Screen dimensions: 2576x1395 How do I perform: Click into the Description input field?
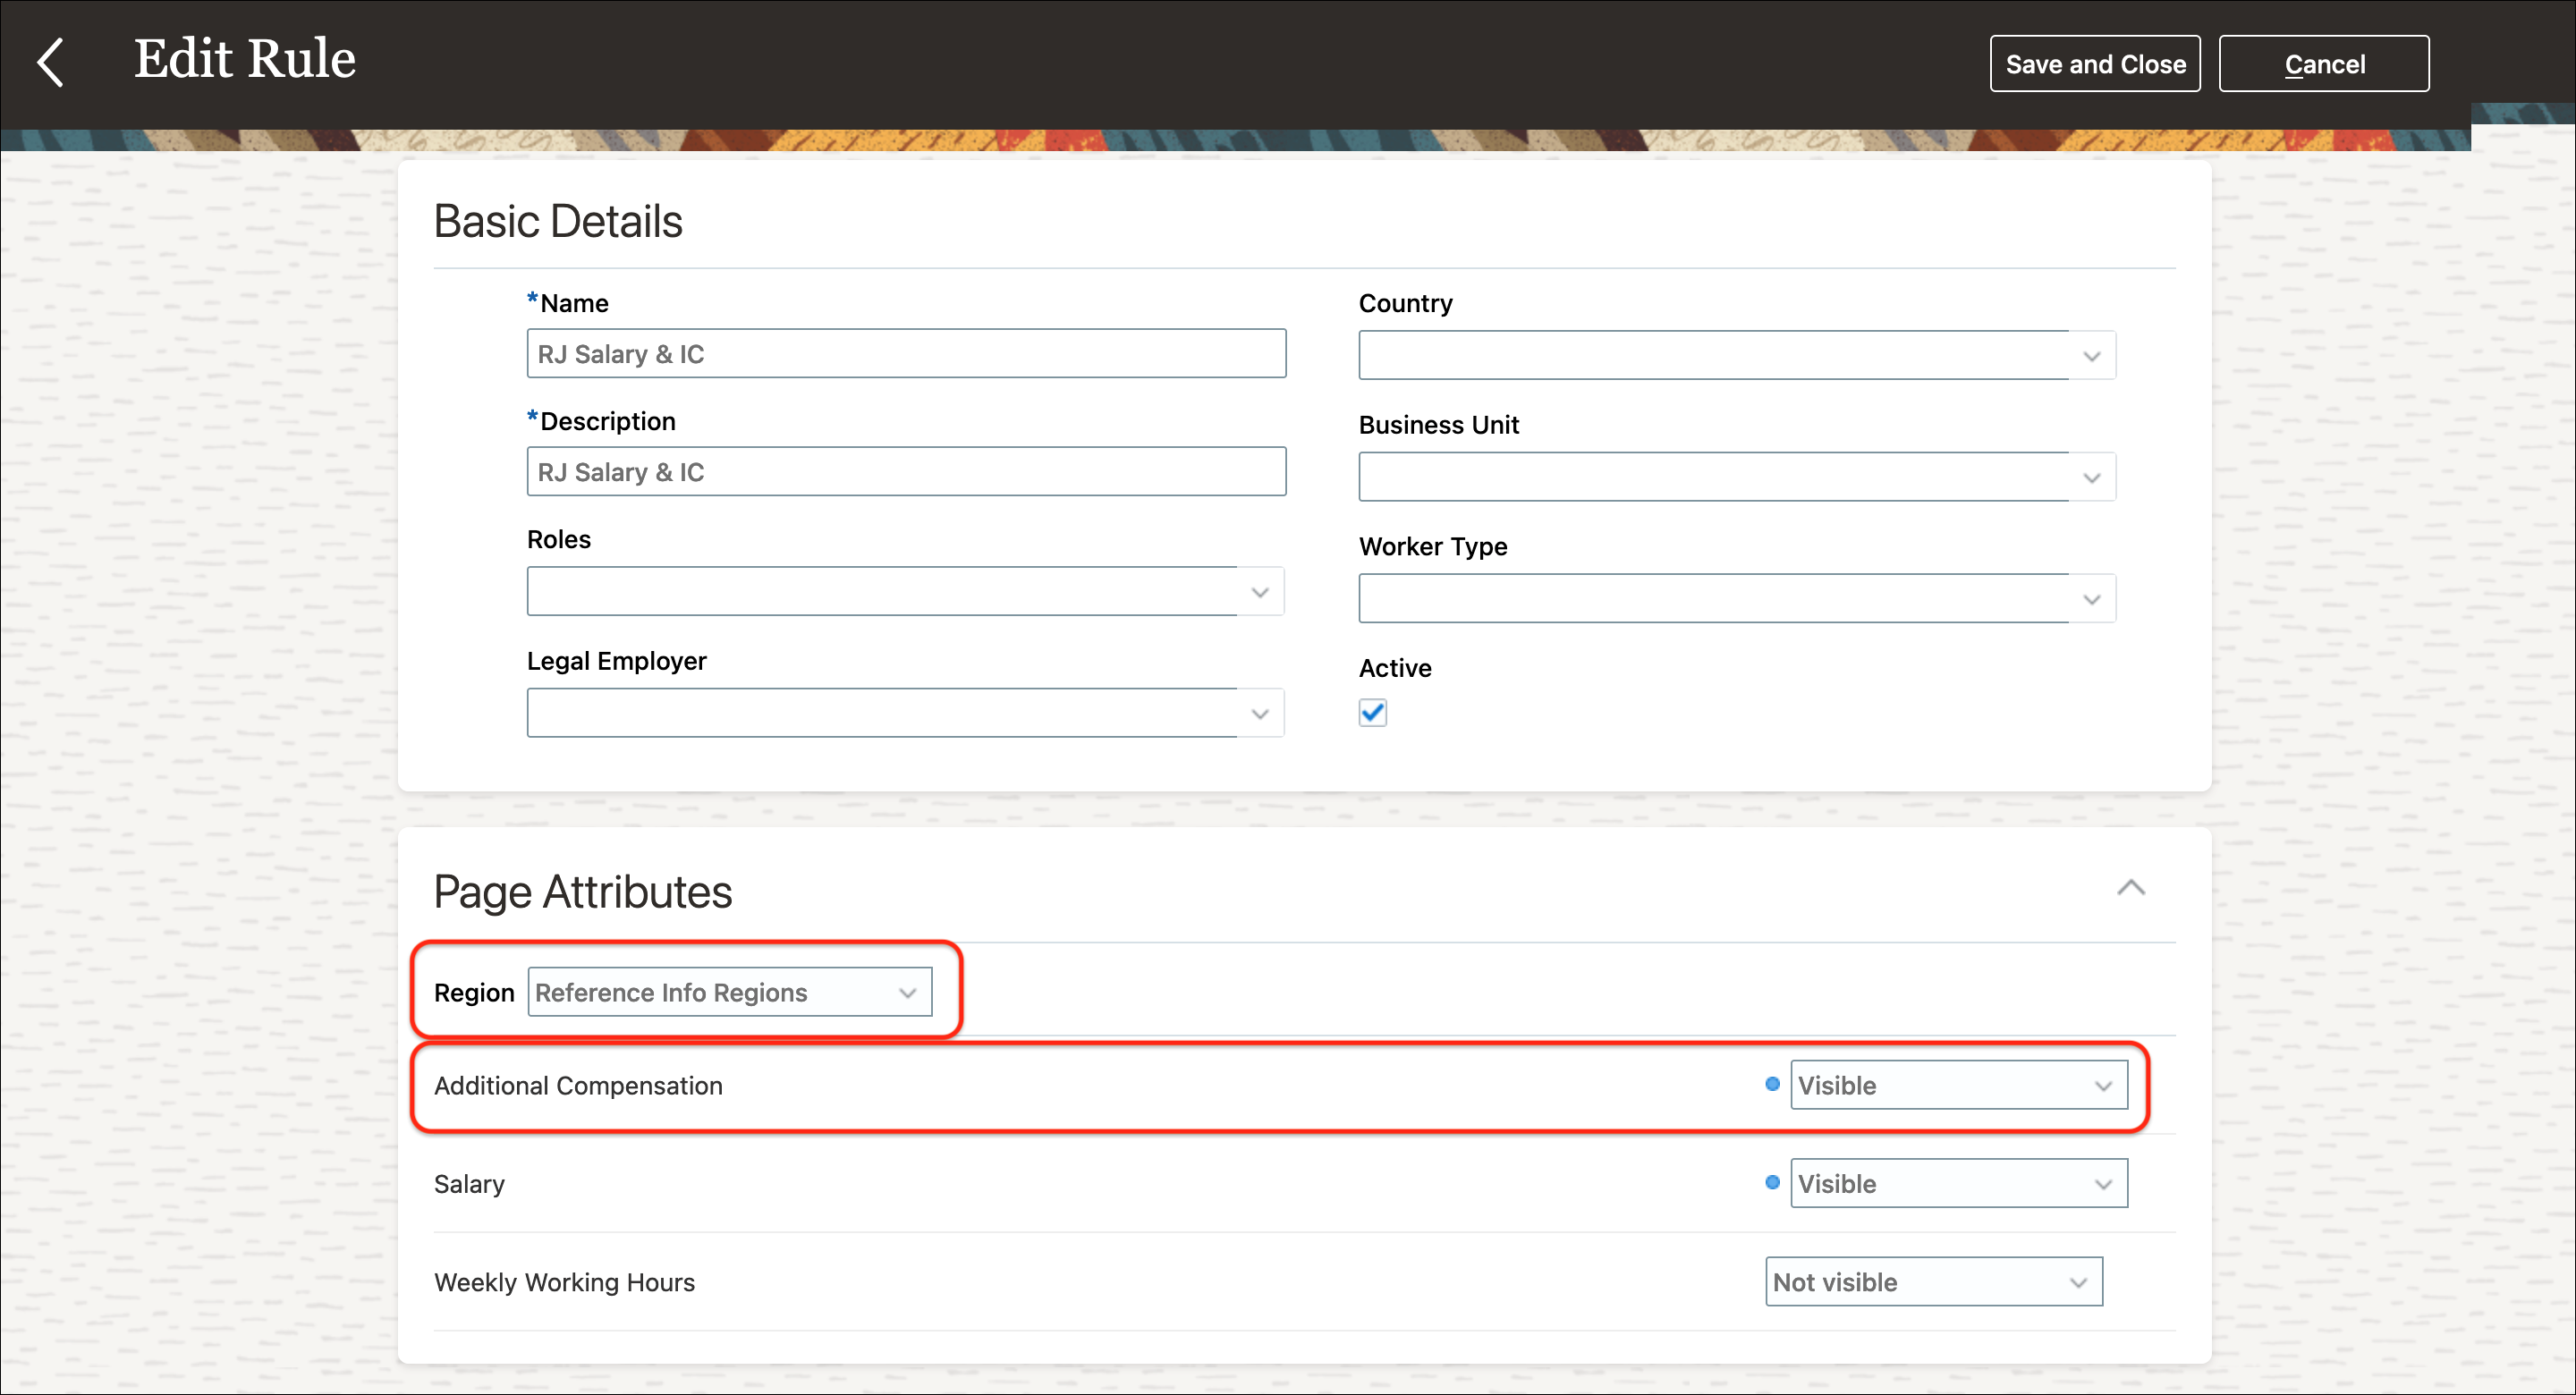[x=905, y=472]
